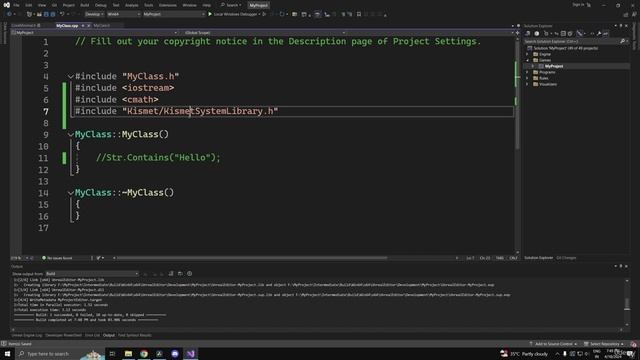Open the Debug menu
Image resolution: width=640 pixels, height=360 pixels.
tap(100, 5)
